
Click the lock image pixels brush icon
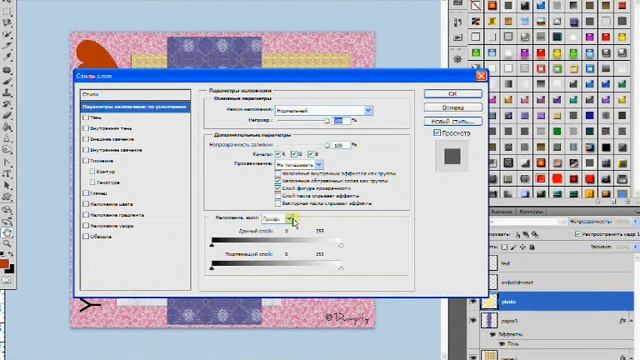[514, 247]
